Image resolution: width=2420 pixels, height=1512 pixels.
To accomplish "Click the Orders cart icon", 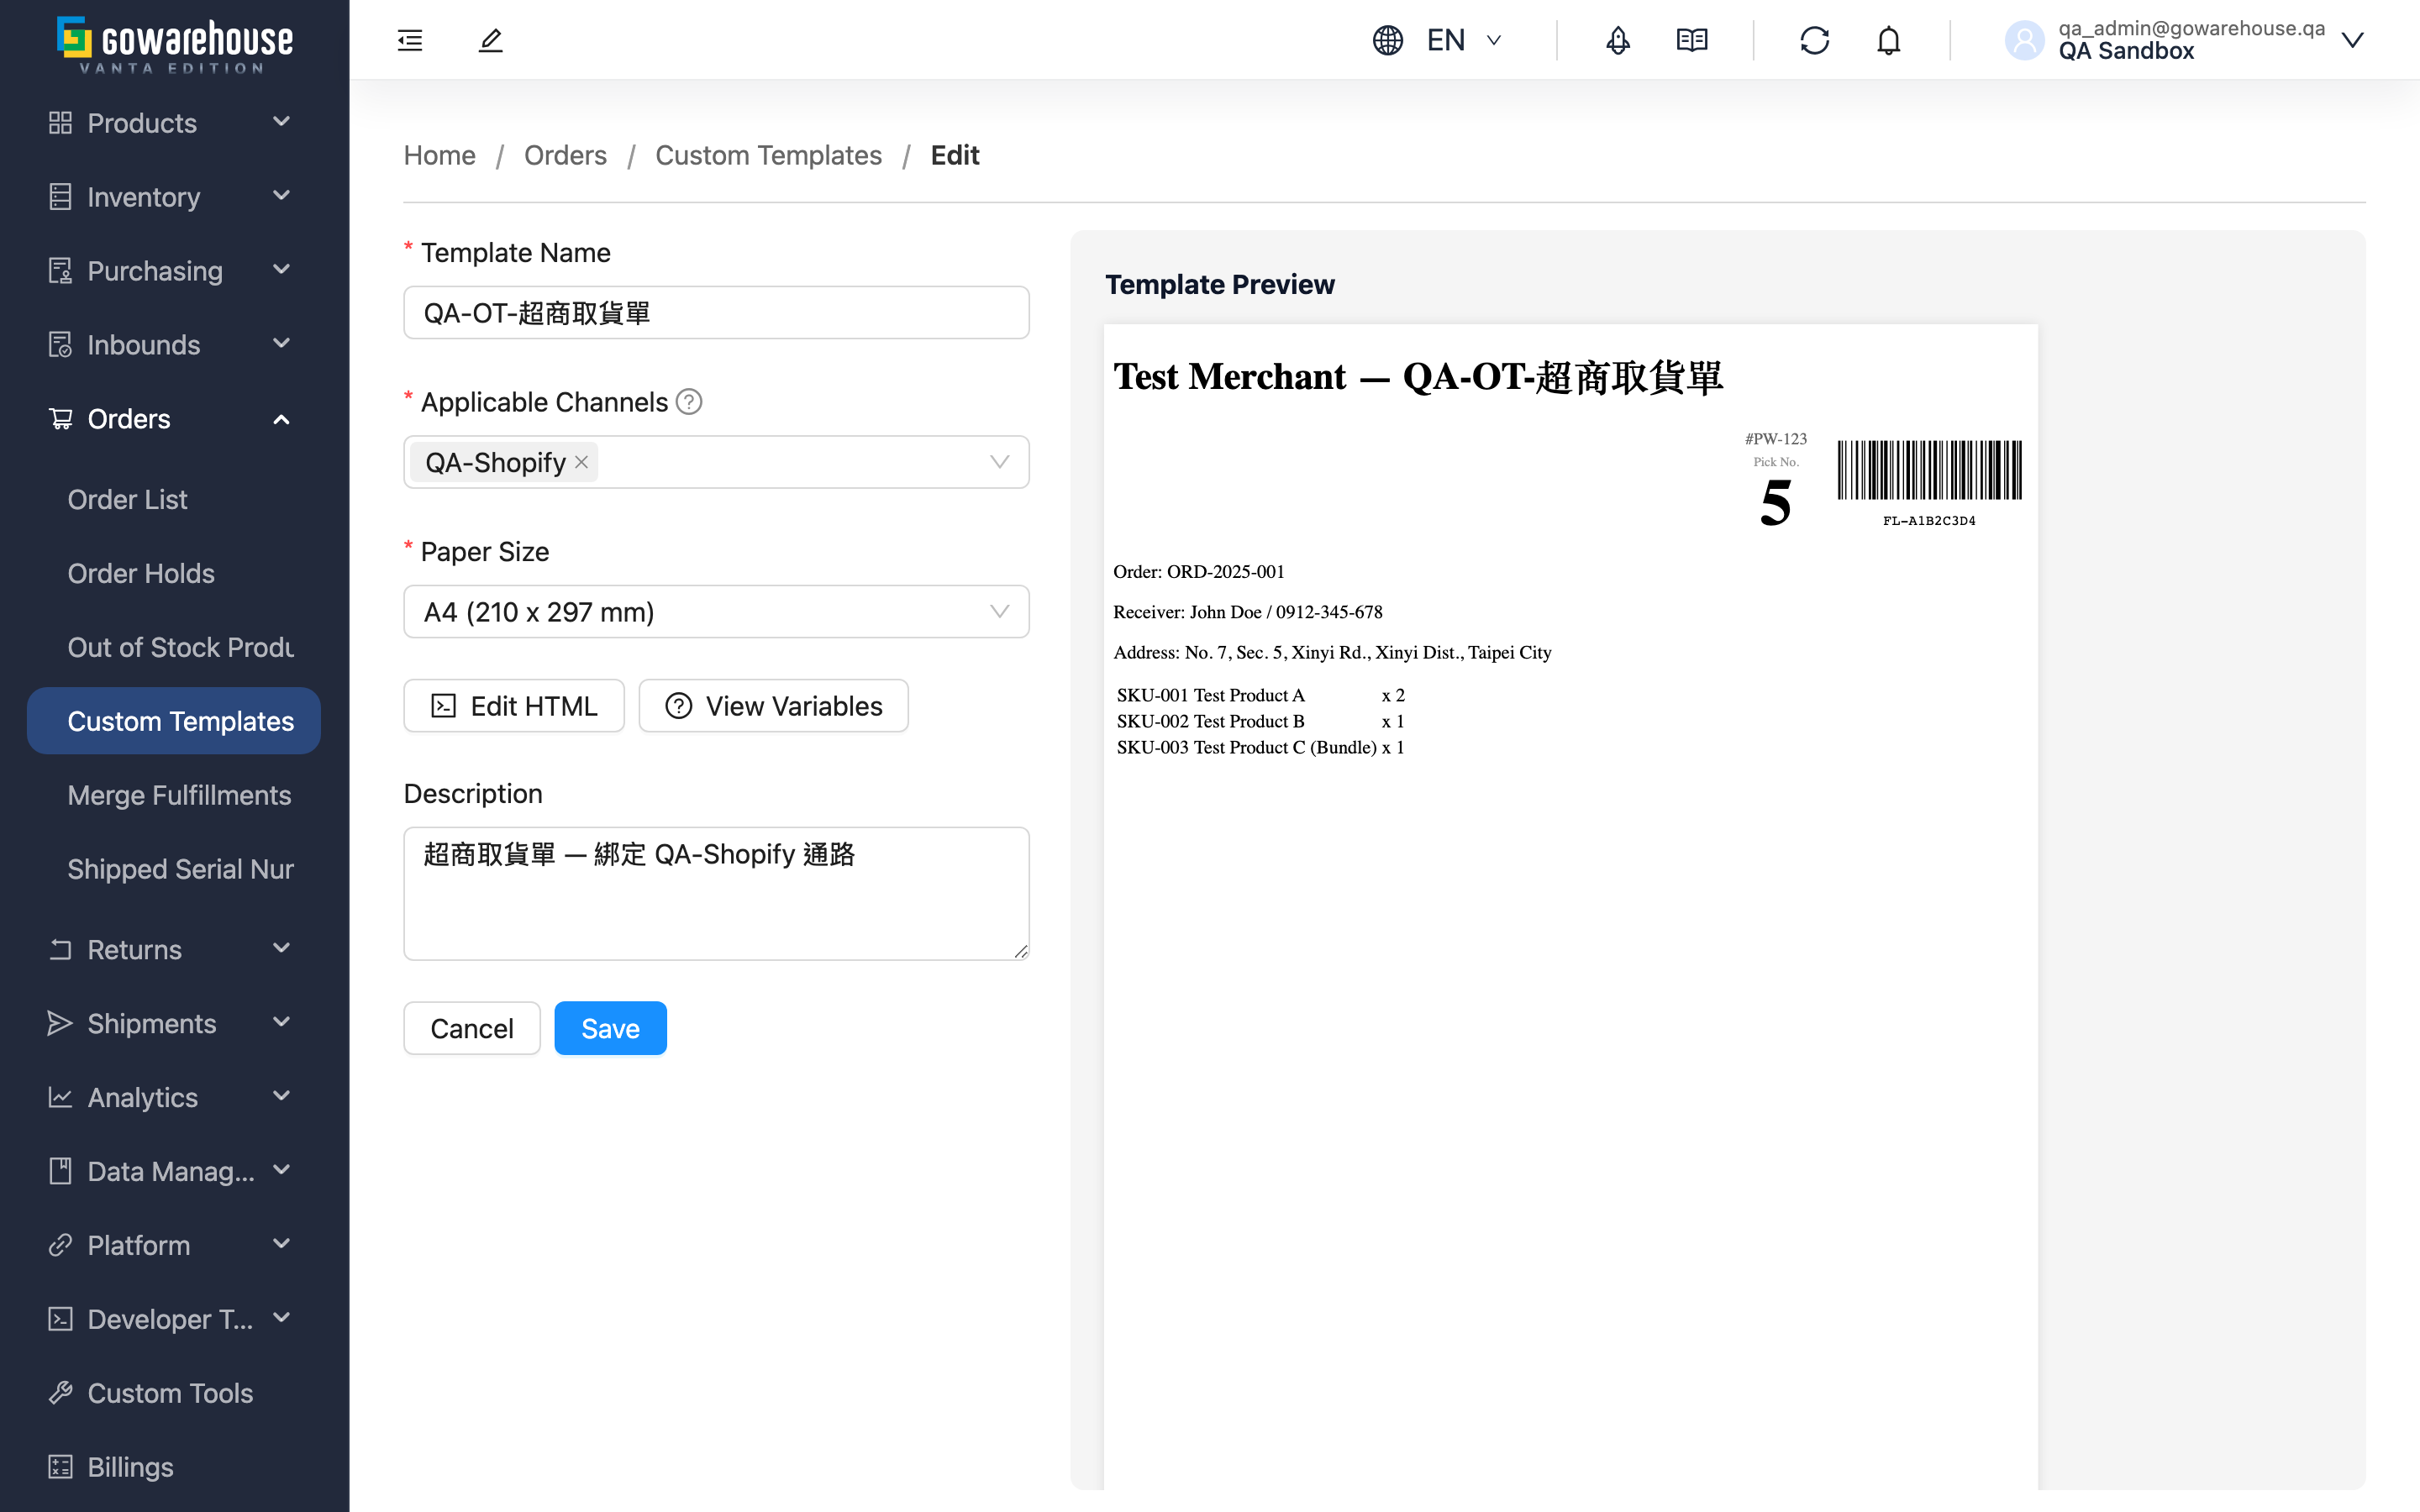I will click(x=60, y=418).
